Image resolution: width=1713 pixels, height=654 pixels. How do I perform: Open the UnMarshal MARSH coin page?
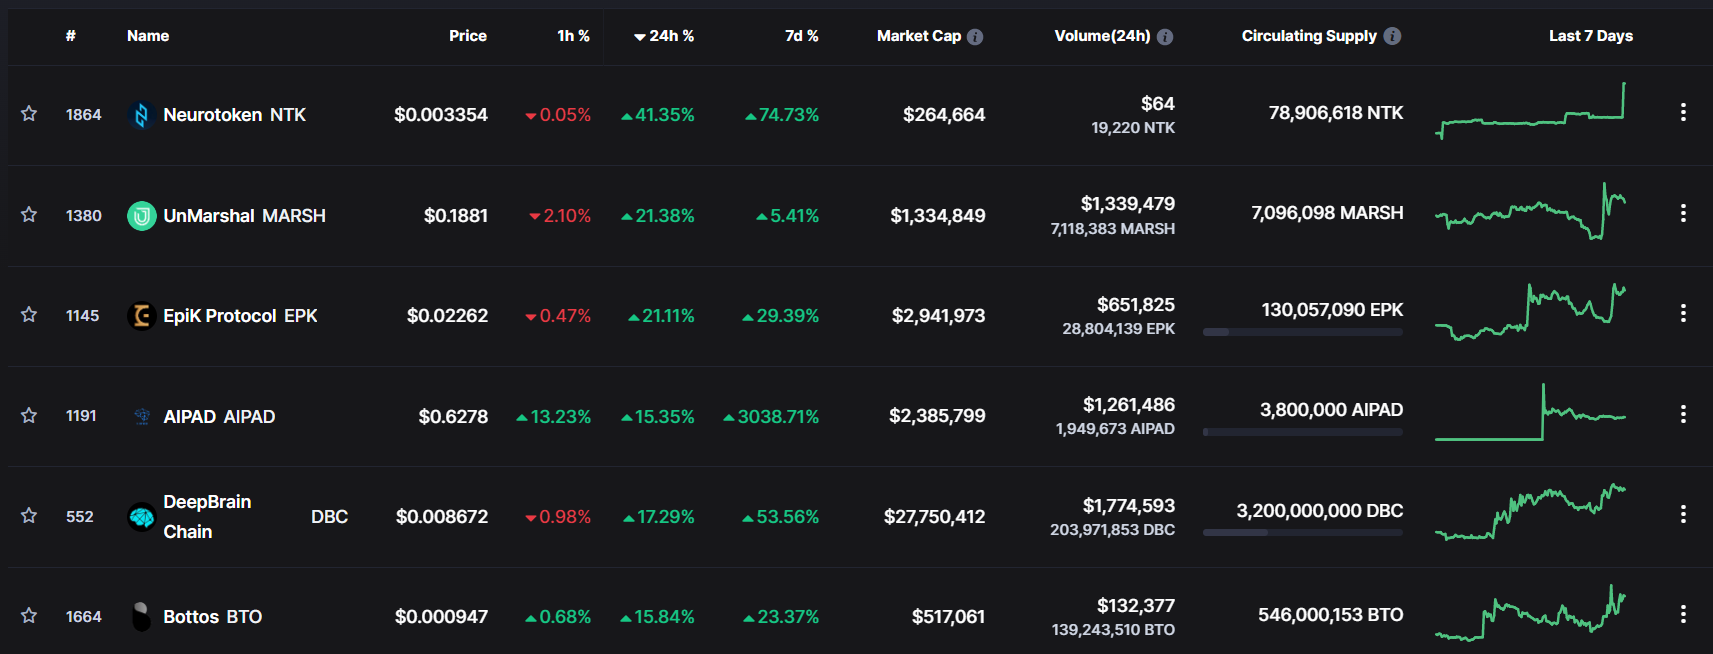click(x=244, y=216)
